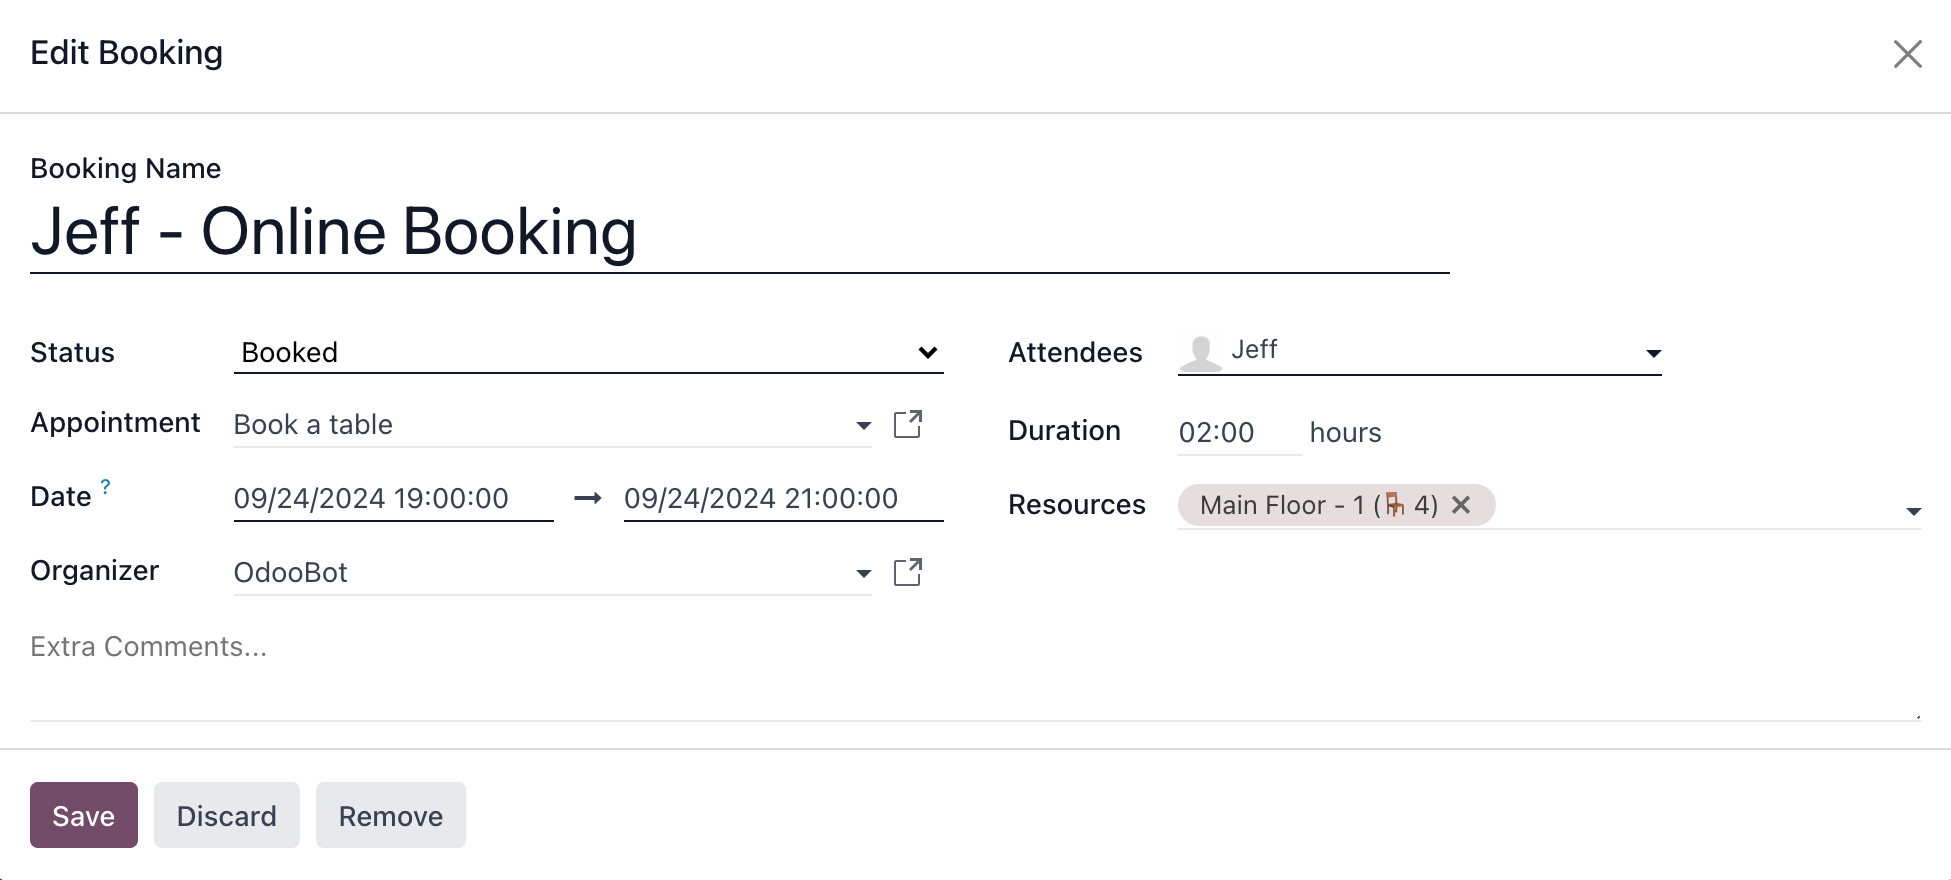
Task: Click Jeff's attendee avatar
Action: (1200, 352)
